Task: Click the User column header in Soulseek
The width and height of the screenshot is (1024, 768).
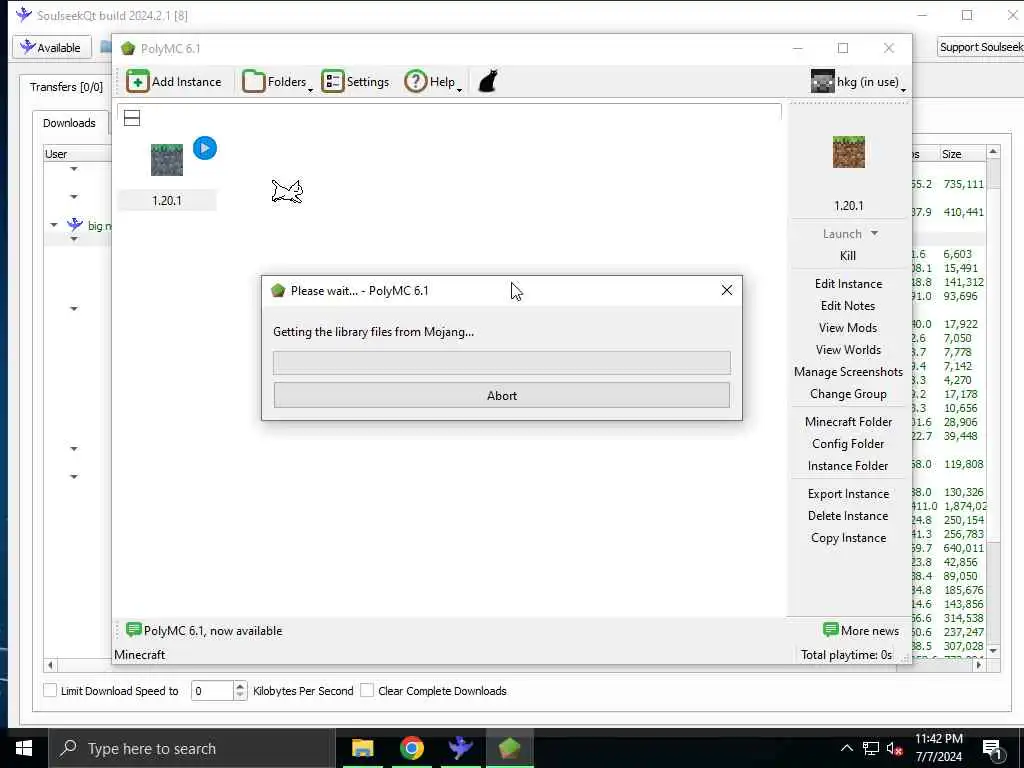Action: coord(77,154)
